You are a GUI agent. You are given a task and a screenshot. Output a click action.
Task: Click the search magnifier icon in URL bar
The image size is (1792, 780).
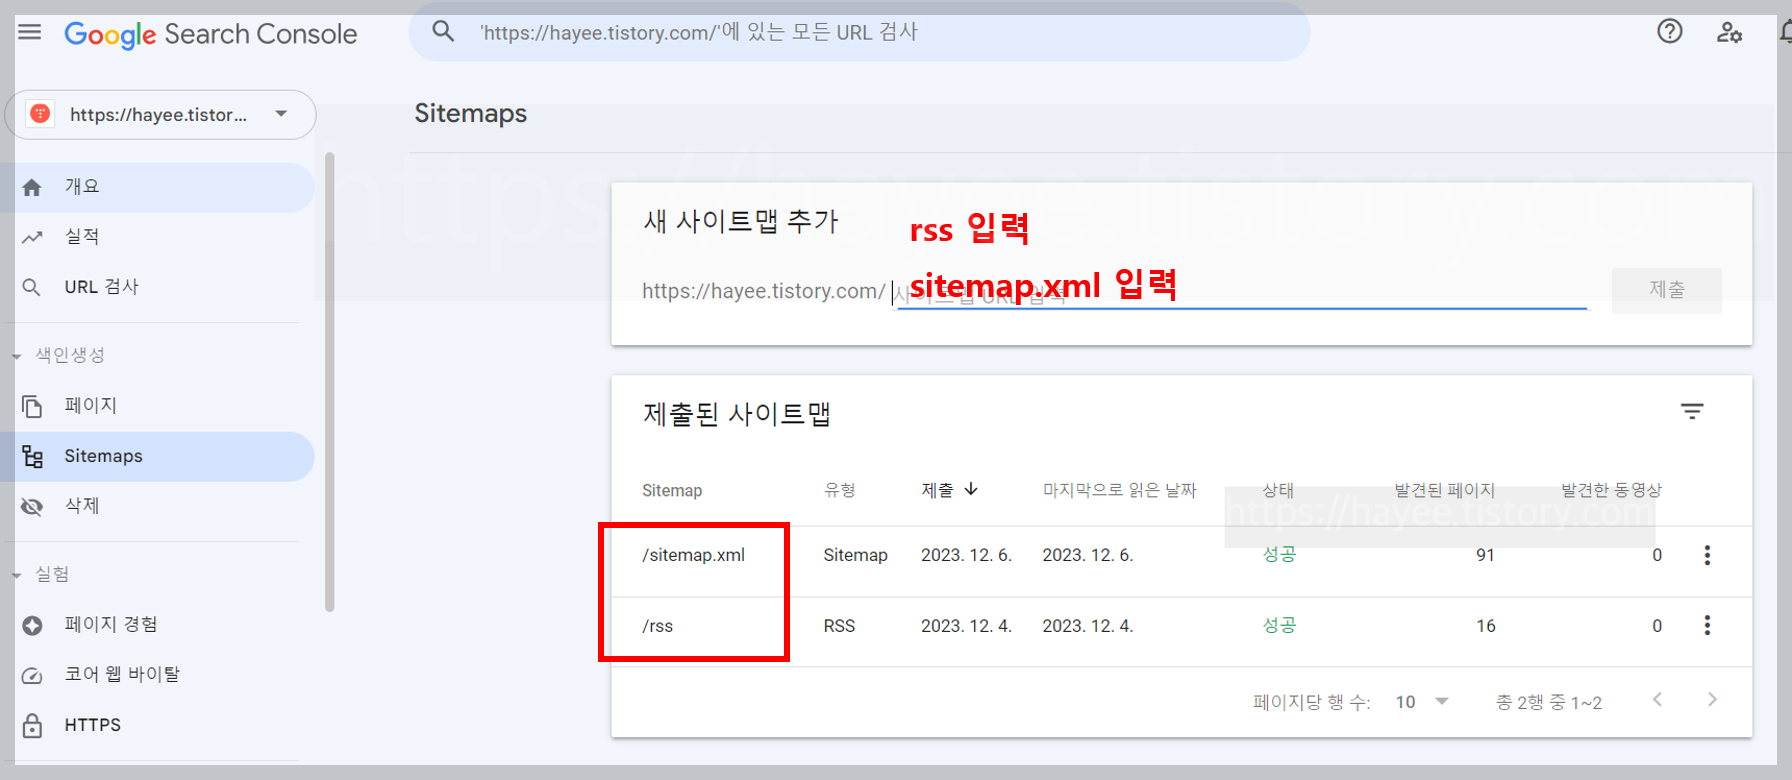(443, 32)
